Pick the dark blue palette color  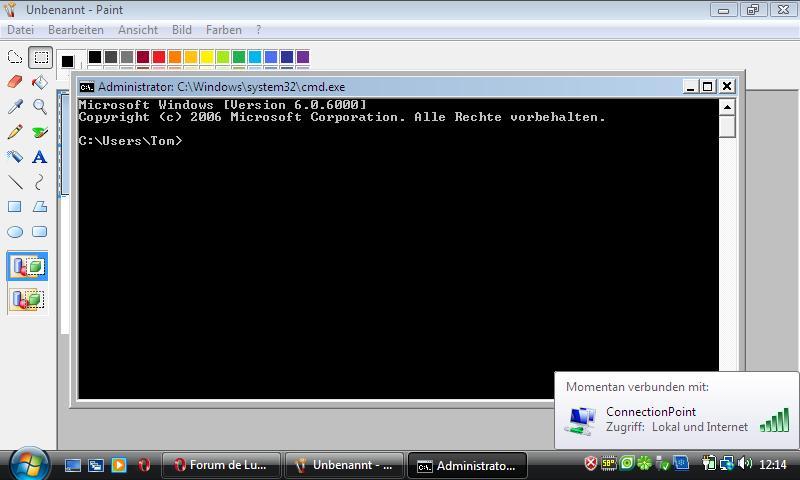(x=287, y=57)
